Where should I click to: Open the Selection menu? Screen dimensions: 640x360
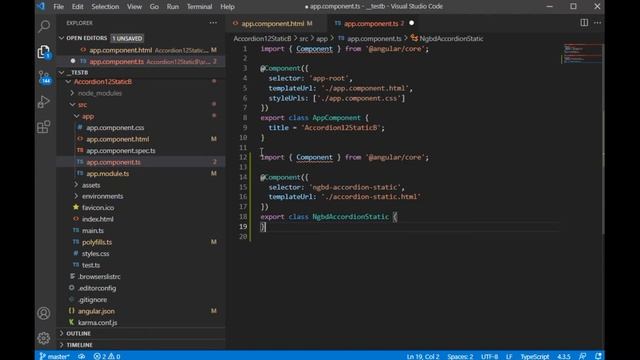[x=105, y=7]
